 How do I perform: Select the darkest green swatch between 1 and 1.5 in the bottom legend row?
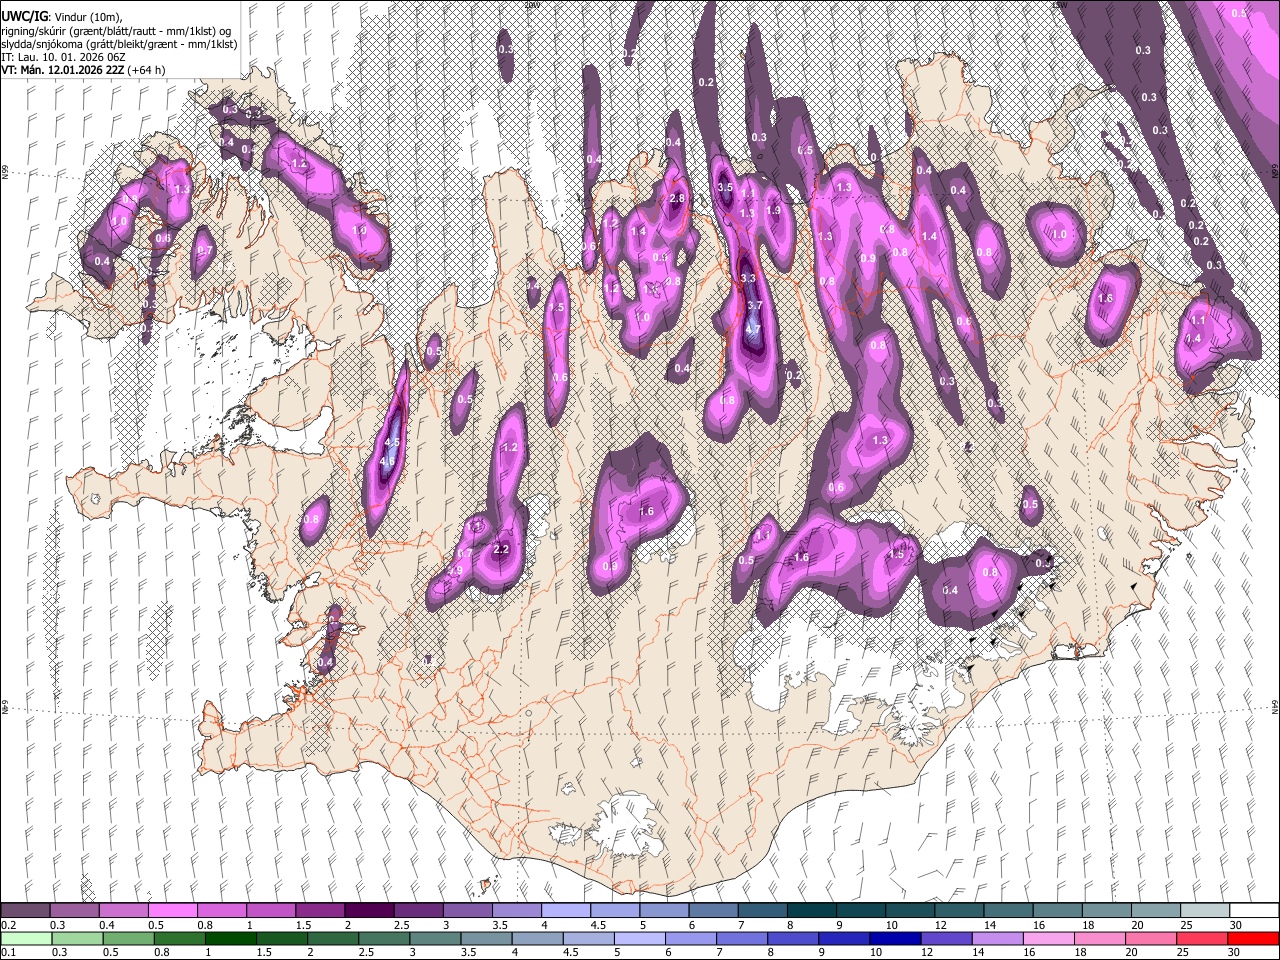tap(231, 938)
